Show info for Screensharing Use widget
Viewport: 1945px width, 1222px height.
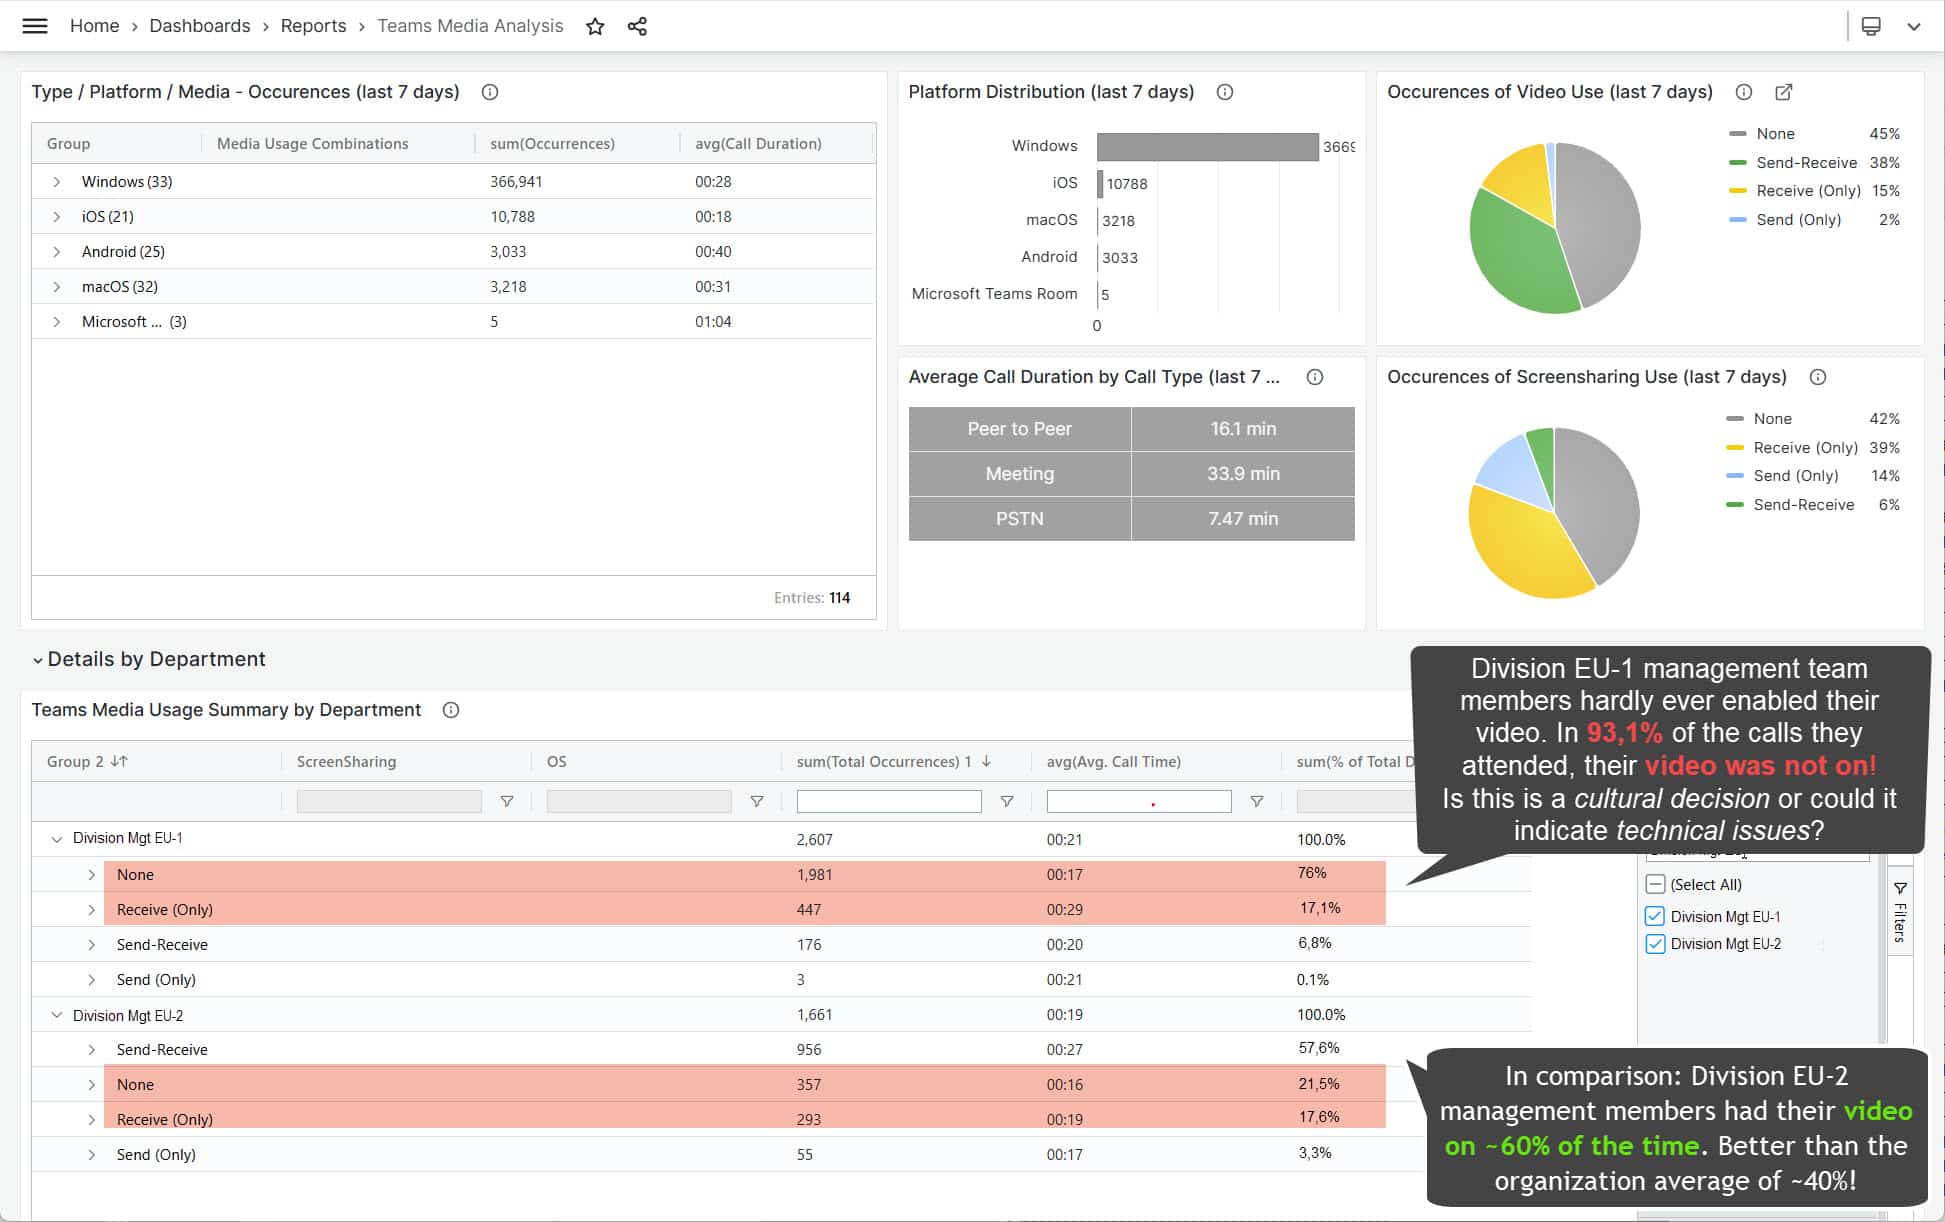click(1818, 377)
